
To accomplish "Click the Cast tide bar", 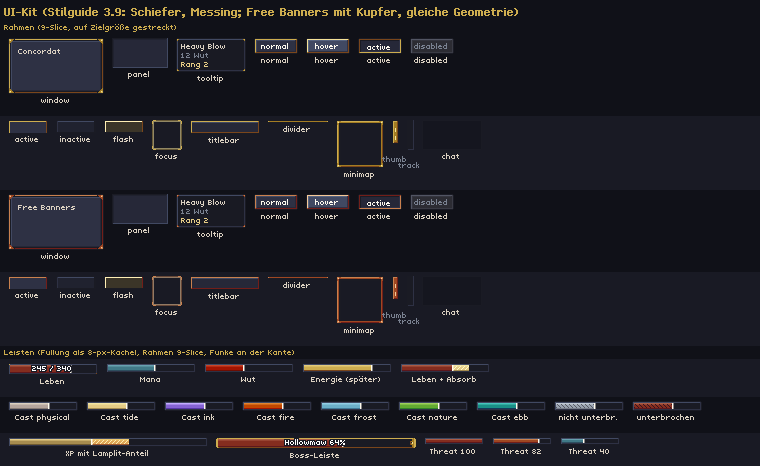I will tap(121, 406).
